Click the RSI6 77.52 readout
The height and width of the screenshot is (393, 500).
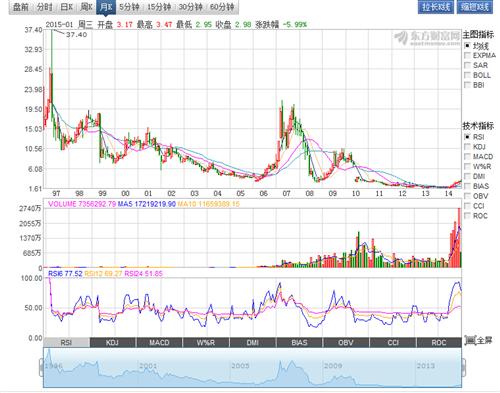65,274
